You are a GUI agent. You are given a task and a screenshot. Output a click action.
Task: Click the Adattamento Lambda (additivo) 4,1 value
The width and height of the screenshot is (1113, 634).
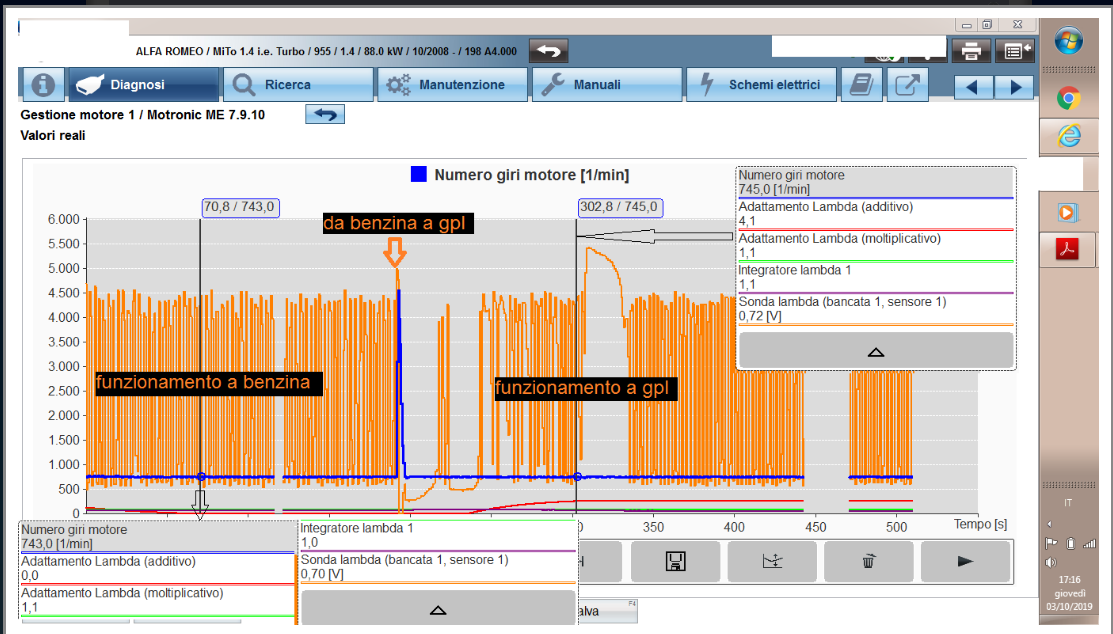pyautogui.click(x=747, y=221)
